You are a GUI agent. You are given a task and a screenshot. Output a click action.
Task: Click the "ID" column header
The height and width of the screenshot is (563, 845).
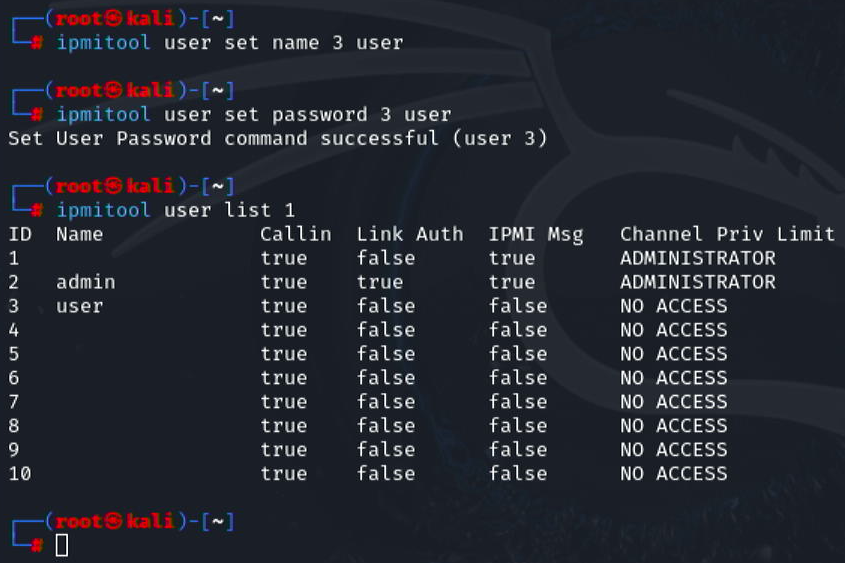[x=20, y=234]
